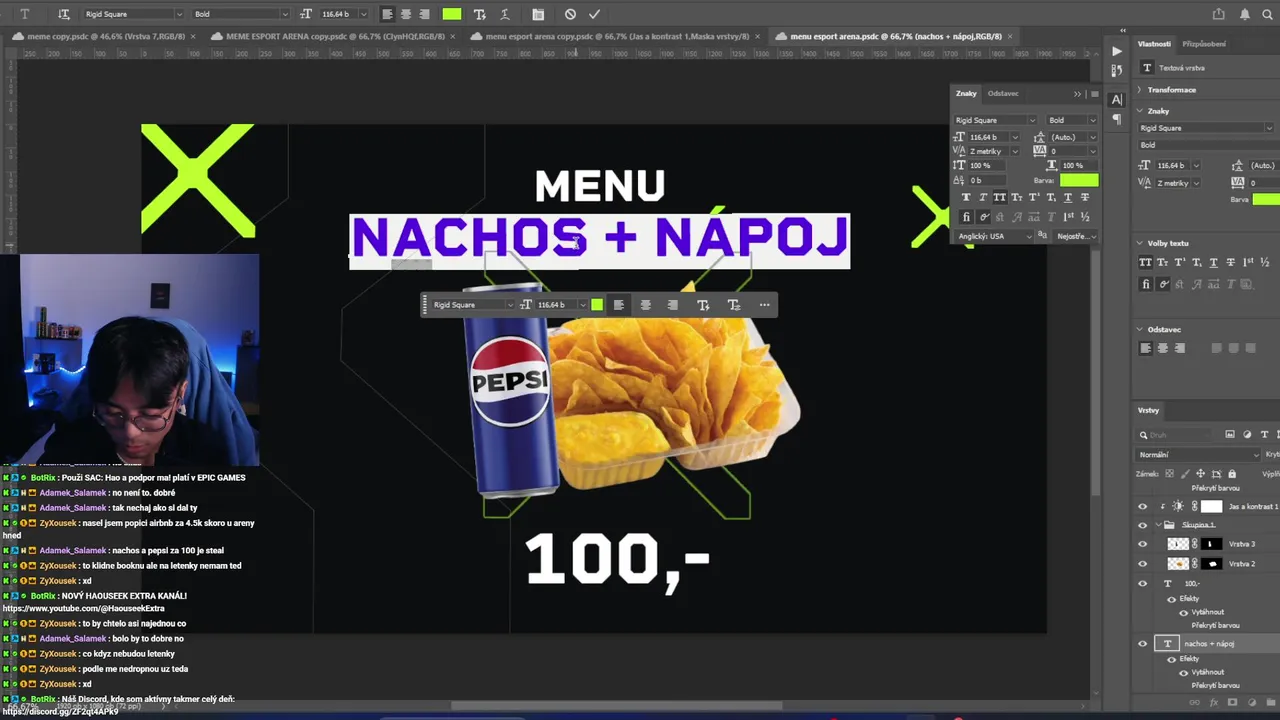Filter layers by type layer icon
This screenshot has width=1280, height=720.
[x=1264, y=435]
